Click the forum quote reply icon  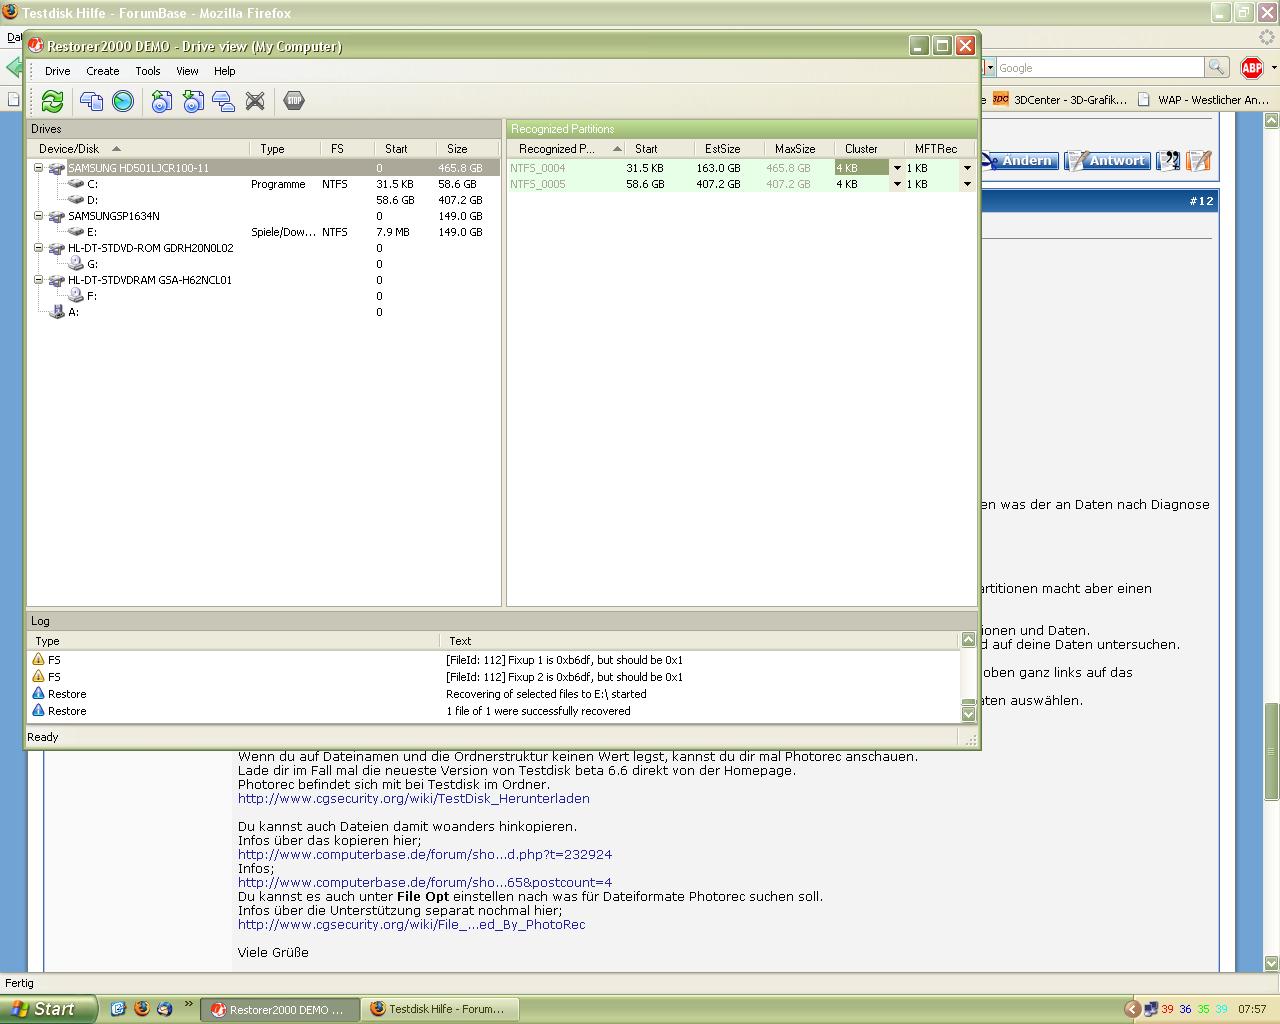click(1168, 160)
